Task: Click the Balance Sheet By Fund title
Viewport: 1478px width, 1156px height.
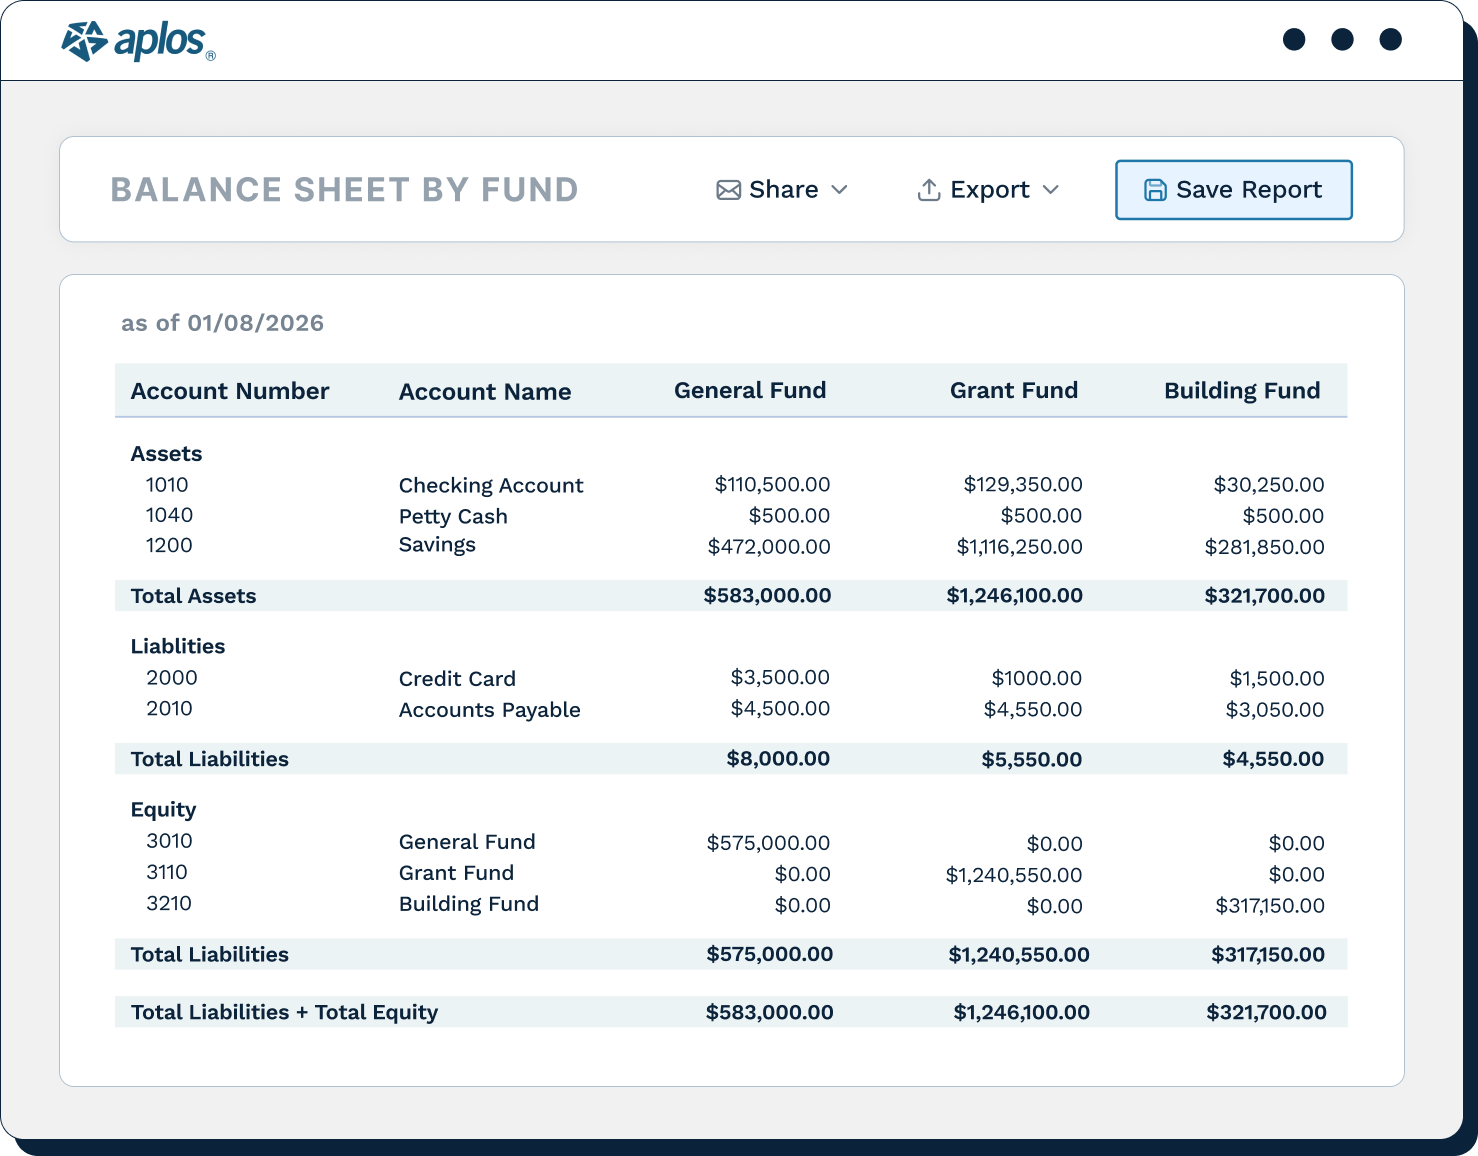Action: pos(344,190)
